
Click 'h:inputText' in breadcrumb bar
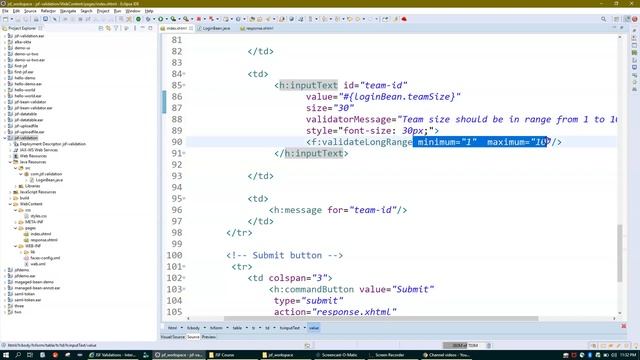pyautogui.click(x=289, y=328)
